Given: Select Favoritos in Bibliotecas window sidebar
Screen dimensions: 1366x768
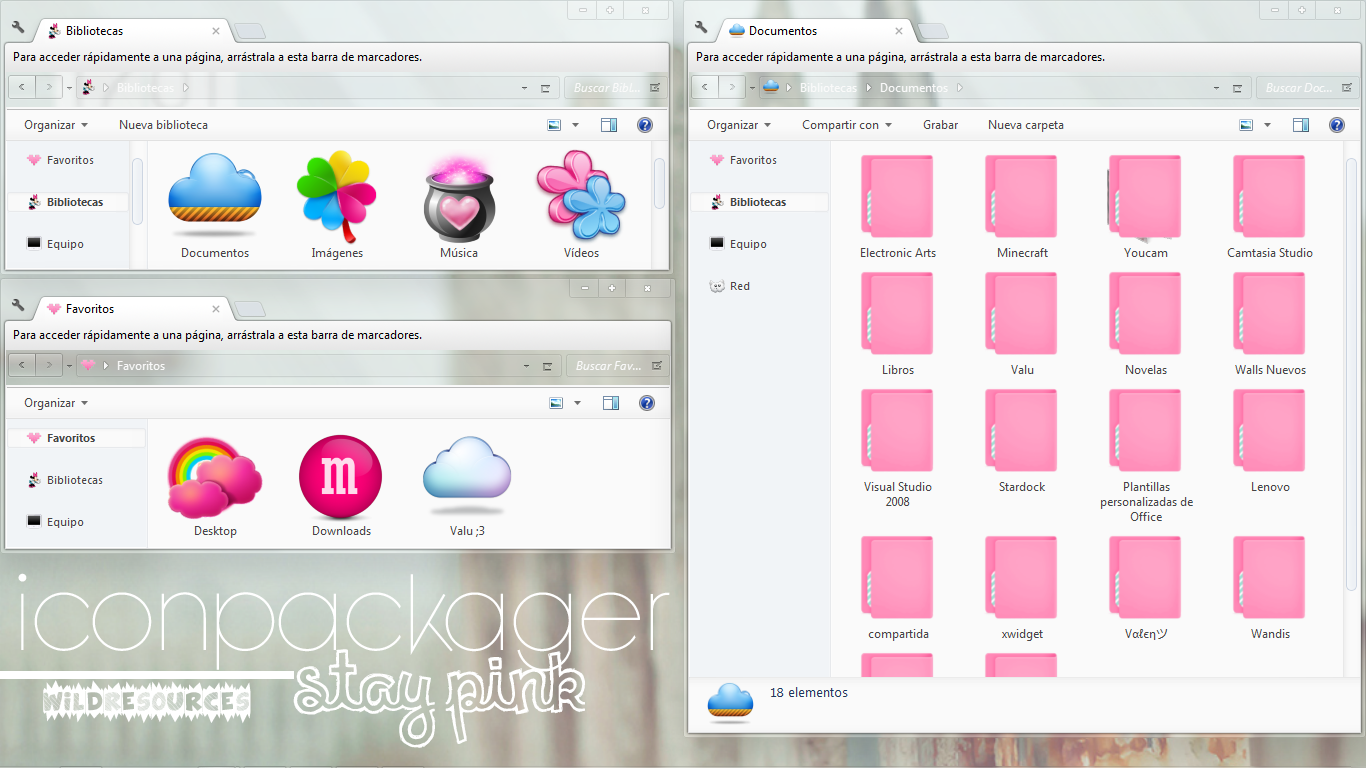Looking at the screenshot, I should click(69, 160).
